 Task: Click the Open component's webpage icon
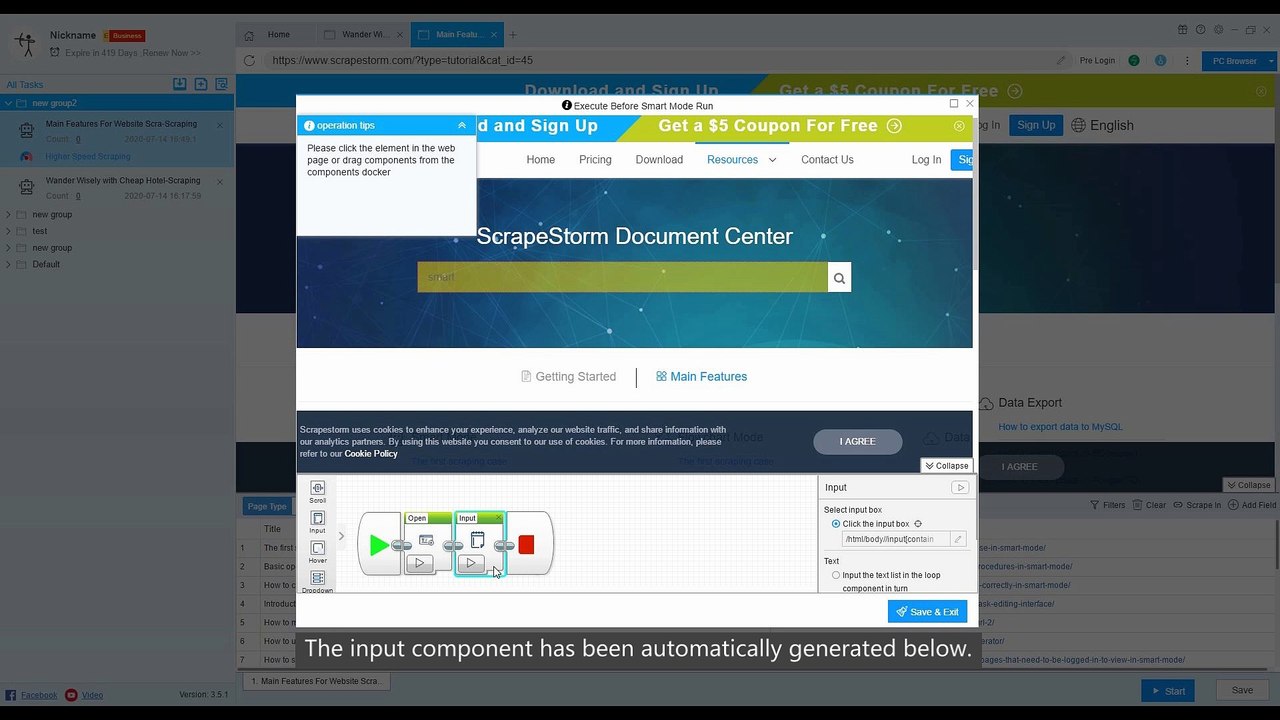426,540
